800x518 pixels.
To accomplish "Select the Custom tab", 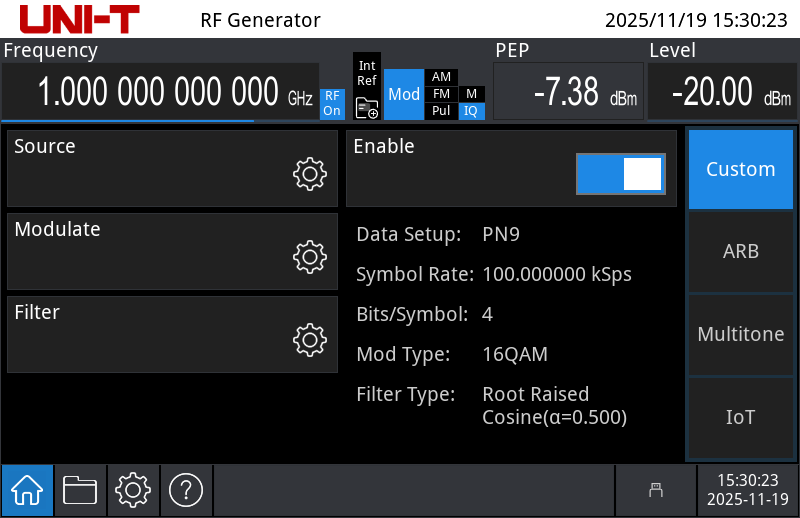I will tap(740, 169).
